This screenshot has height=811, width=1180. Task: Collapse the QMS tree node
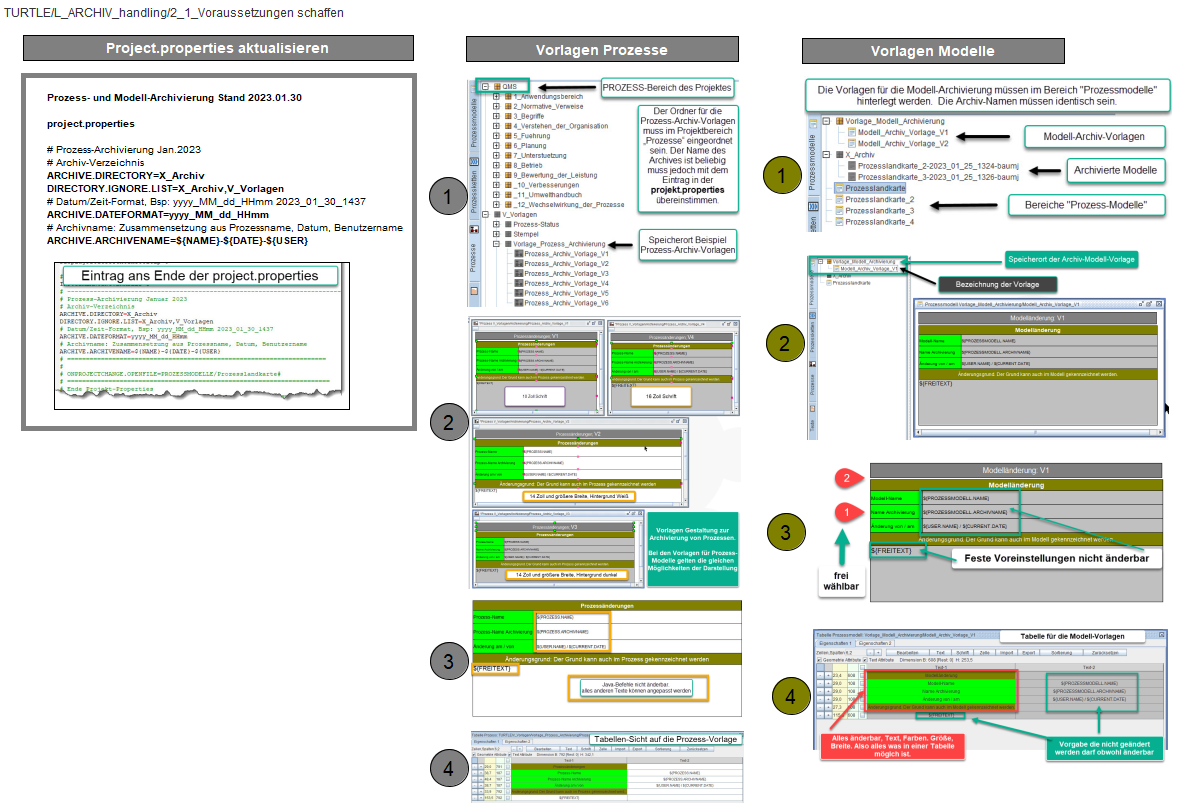(486, 87)
